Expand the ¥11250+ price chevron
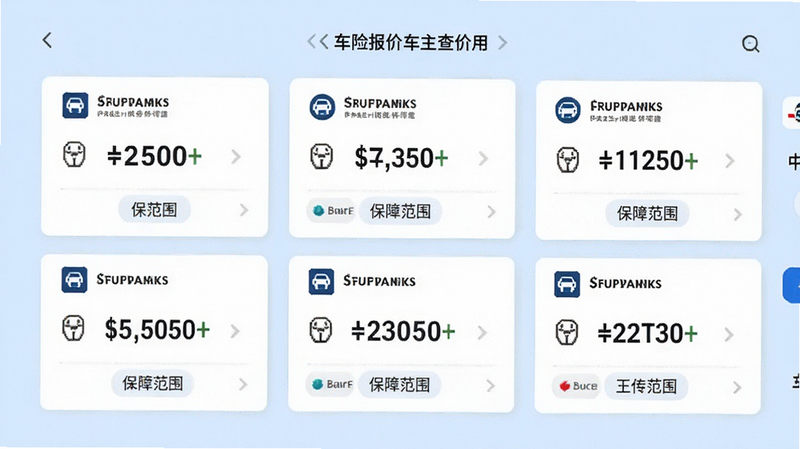This screenshot has height=449, width=800. (730, 161)
